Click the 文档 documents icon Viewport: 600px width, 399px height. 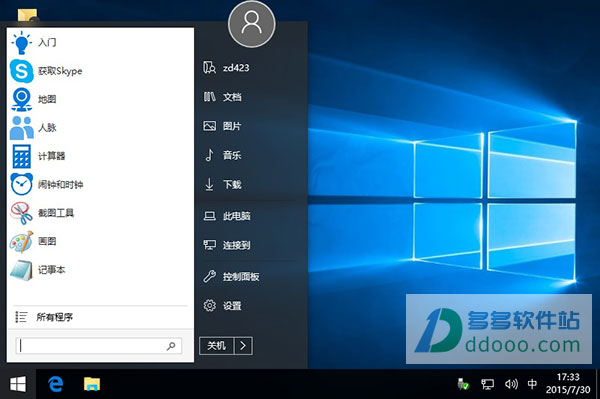[209, 97]
